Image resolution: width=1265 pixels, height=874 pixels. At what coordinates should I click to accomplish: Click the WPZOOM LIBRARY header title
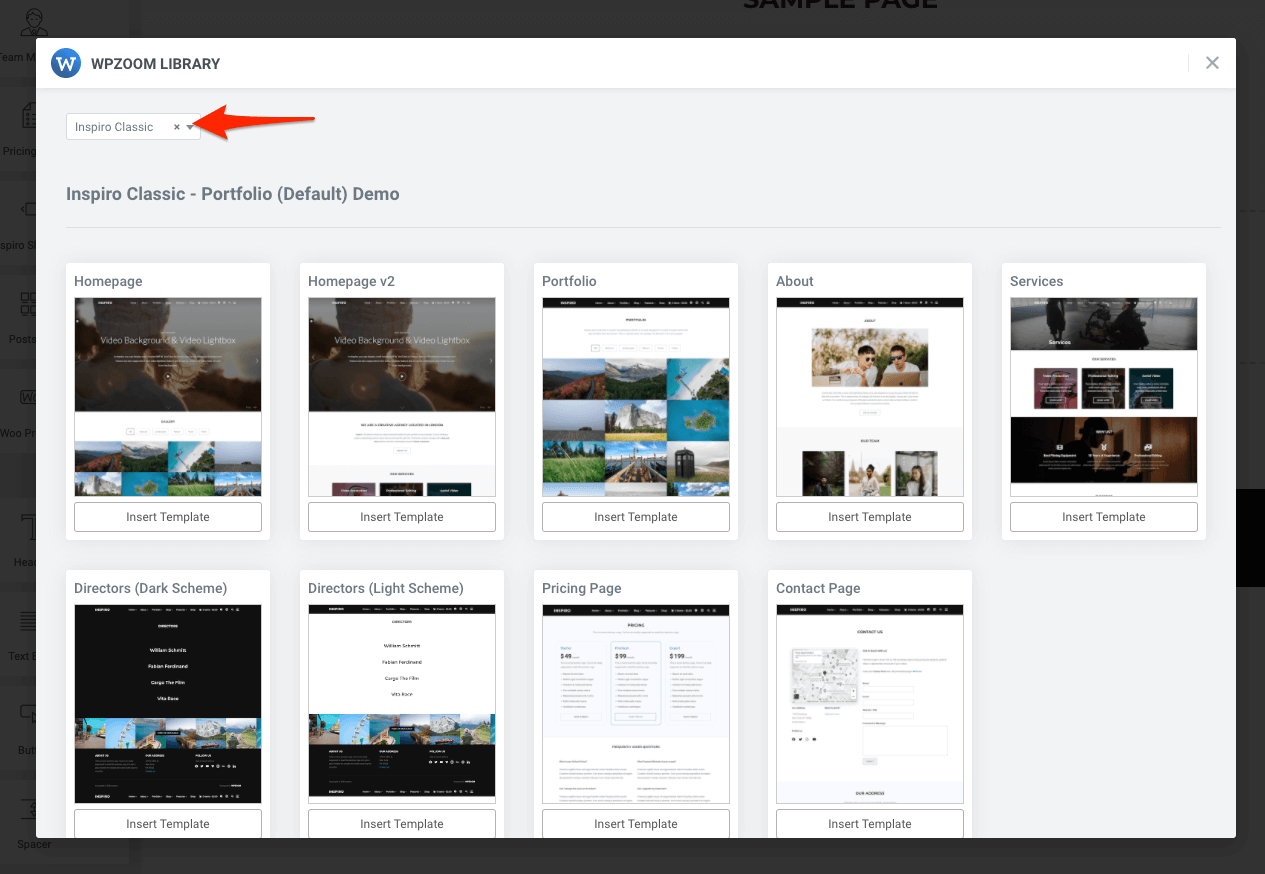[x=155, y=63]
